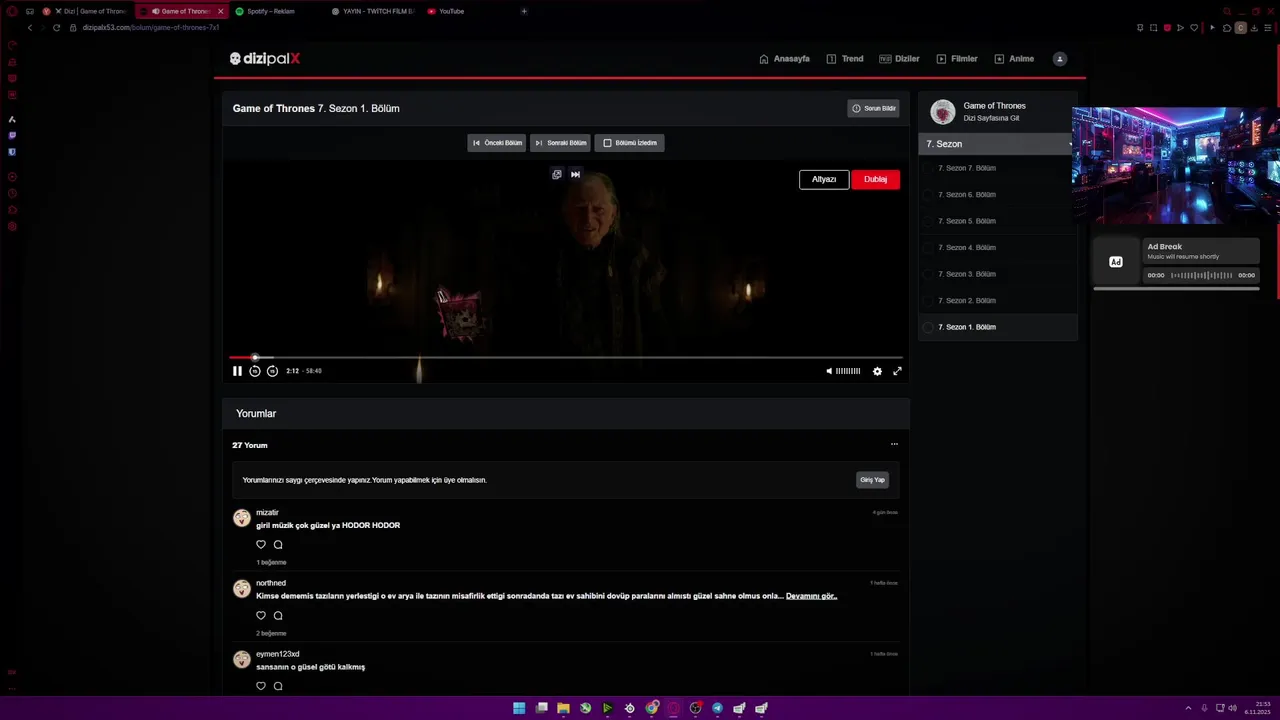Open Trend in the site navigation

click(x=845, y=59)
